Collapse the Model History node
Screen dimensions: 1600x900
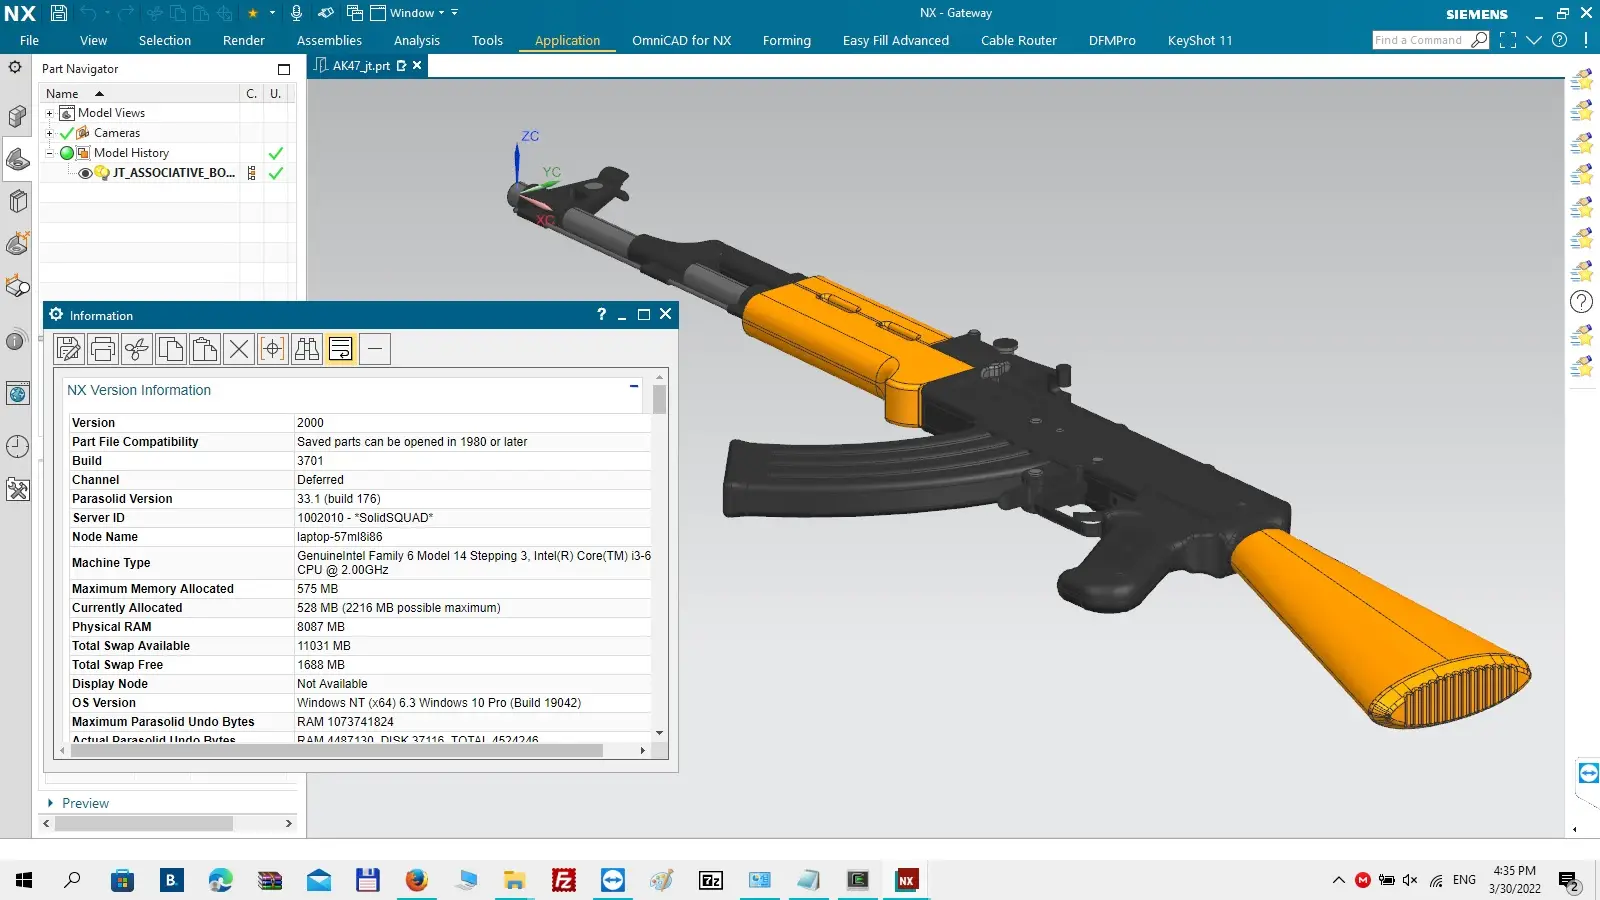pyautogui.click(x=49, y=153)
